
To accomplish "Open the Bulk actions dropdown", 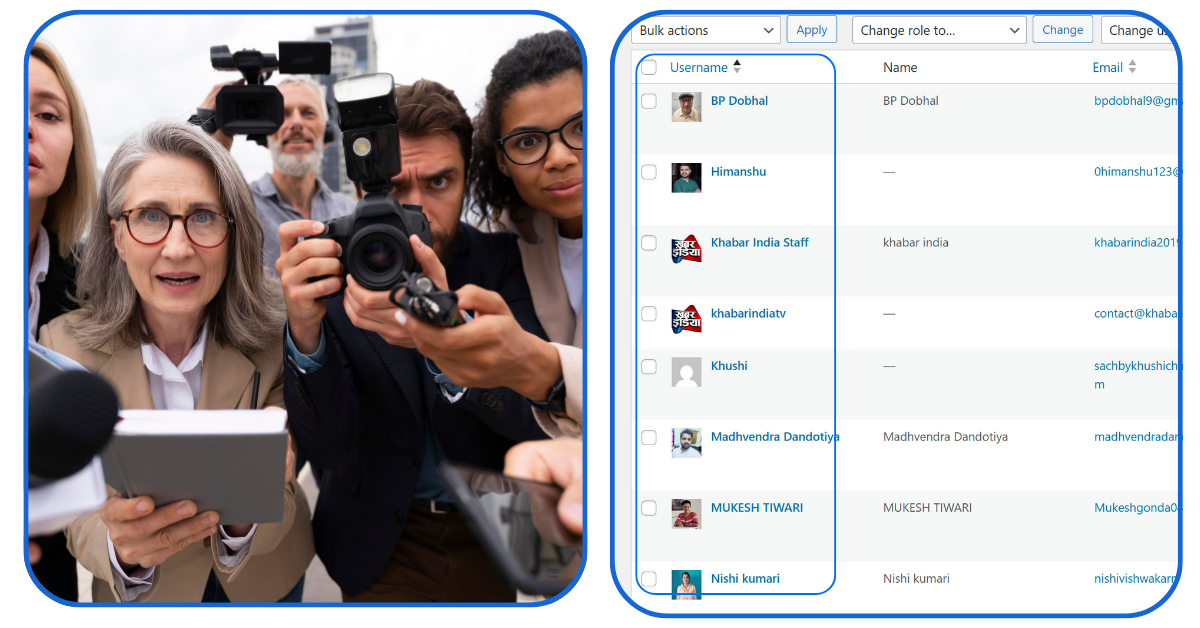I will (x=705, y=29).
